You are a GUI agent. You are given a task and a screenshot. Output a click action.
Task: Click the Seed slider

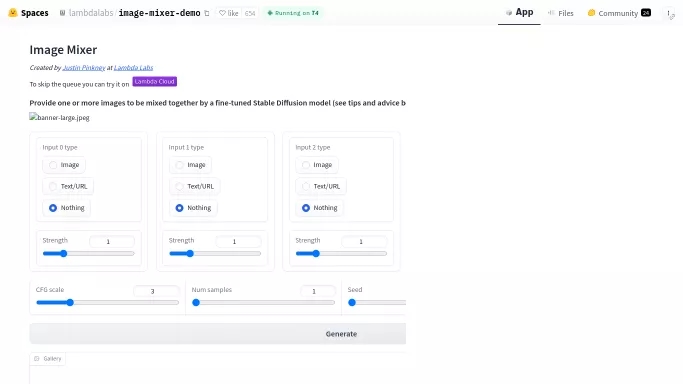click(x=377, y=303)
